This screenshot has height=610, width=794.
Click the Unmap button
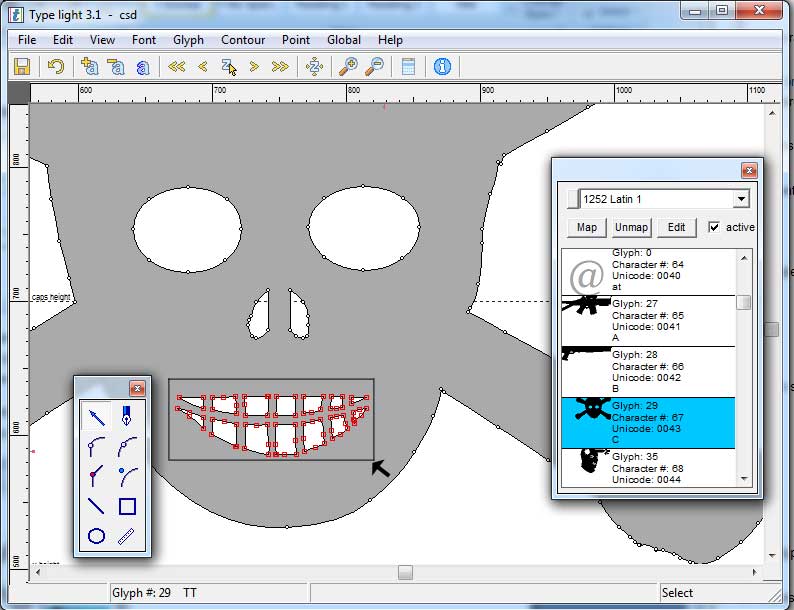tap(631, 227)
